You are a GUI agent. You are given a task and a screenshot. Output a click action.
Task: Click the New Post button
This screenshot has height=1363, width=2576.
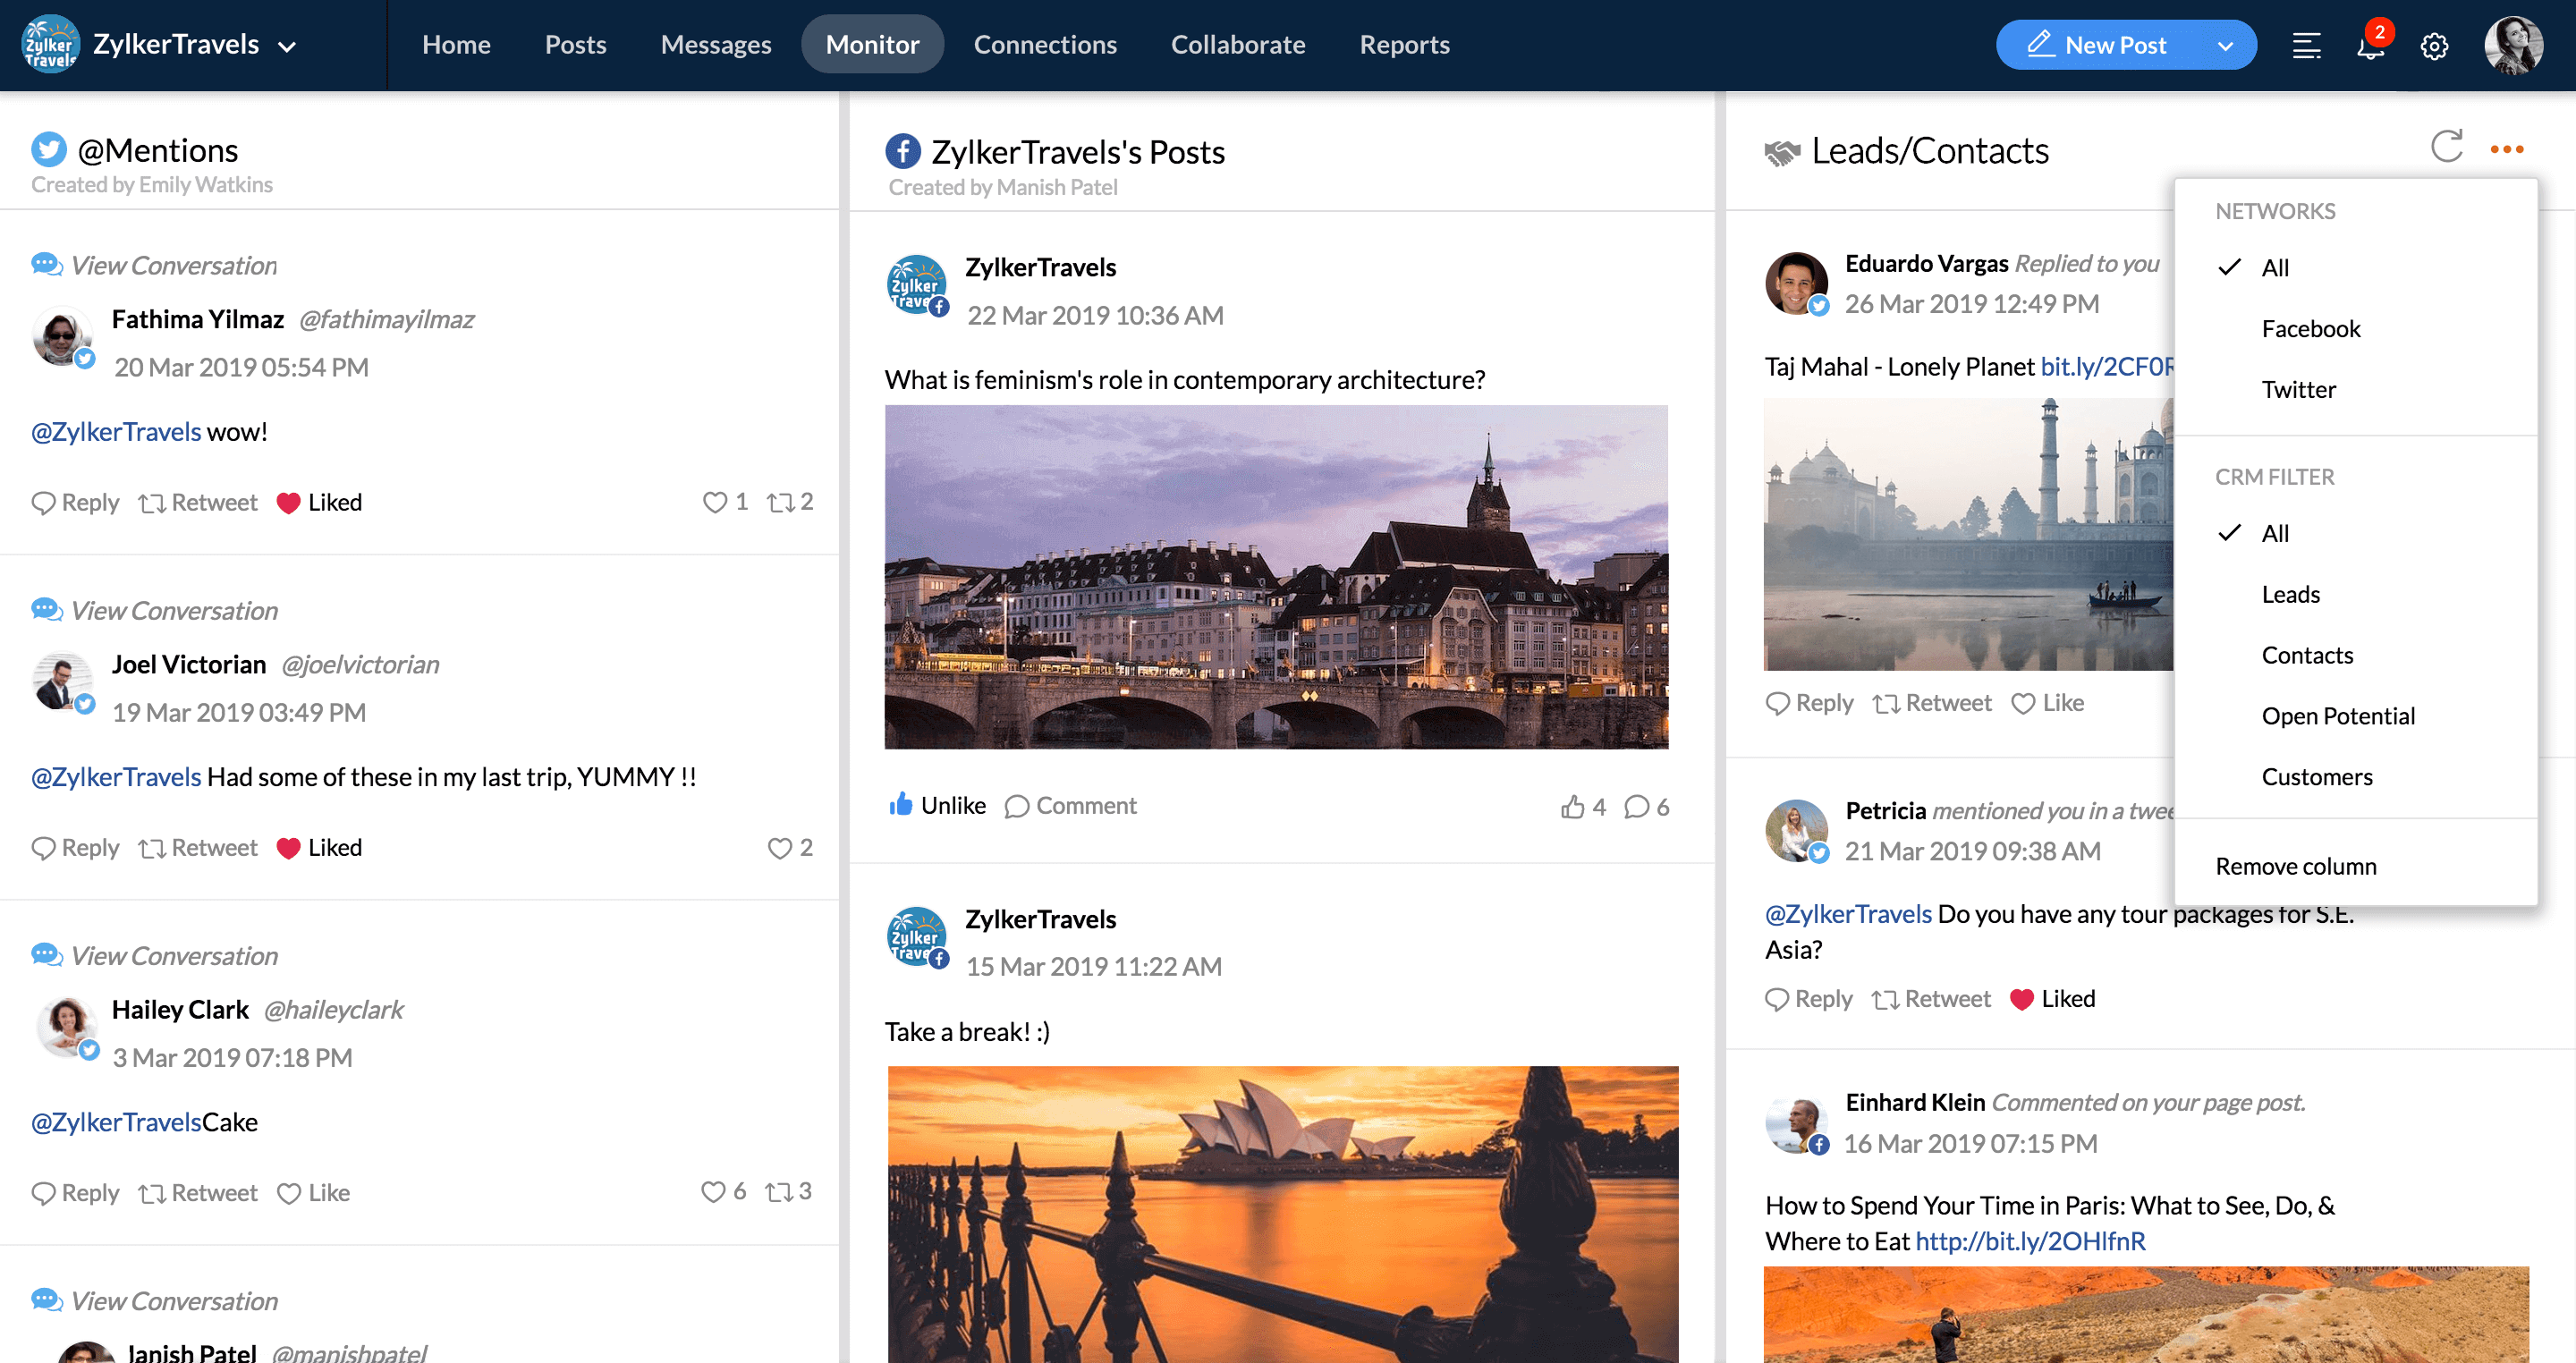click(2097, 45)
